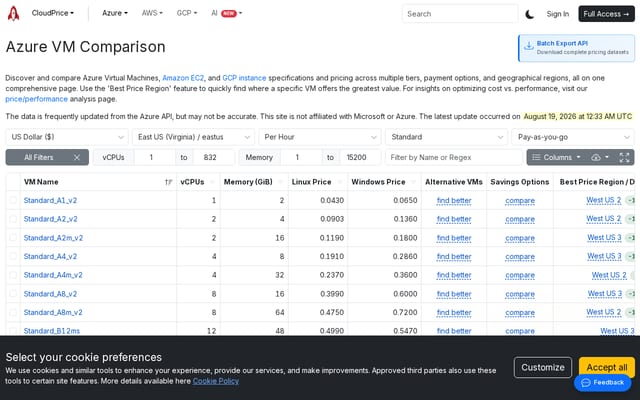Open filter icon on vCPUs column
Viewport: 640px width, 400px height.
tap(213, 182)
